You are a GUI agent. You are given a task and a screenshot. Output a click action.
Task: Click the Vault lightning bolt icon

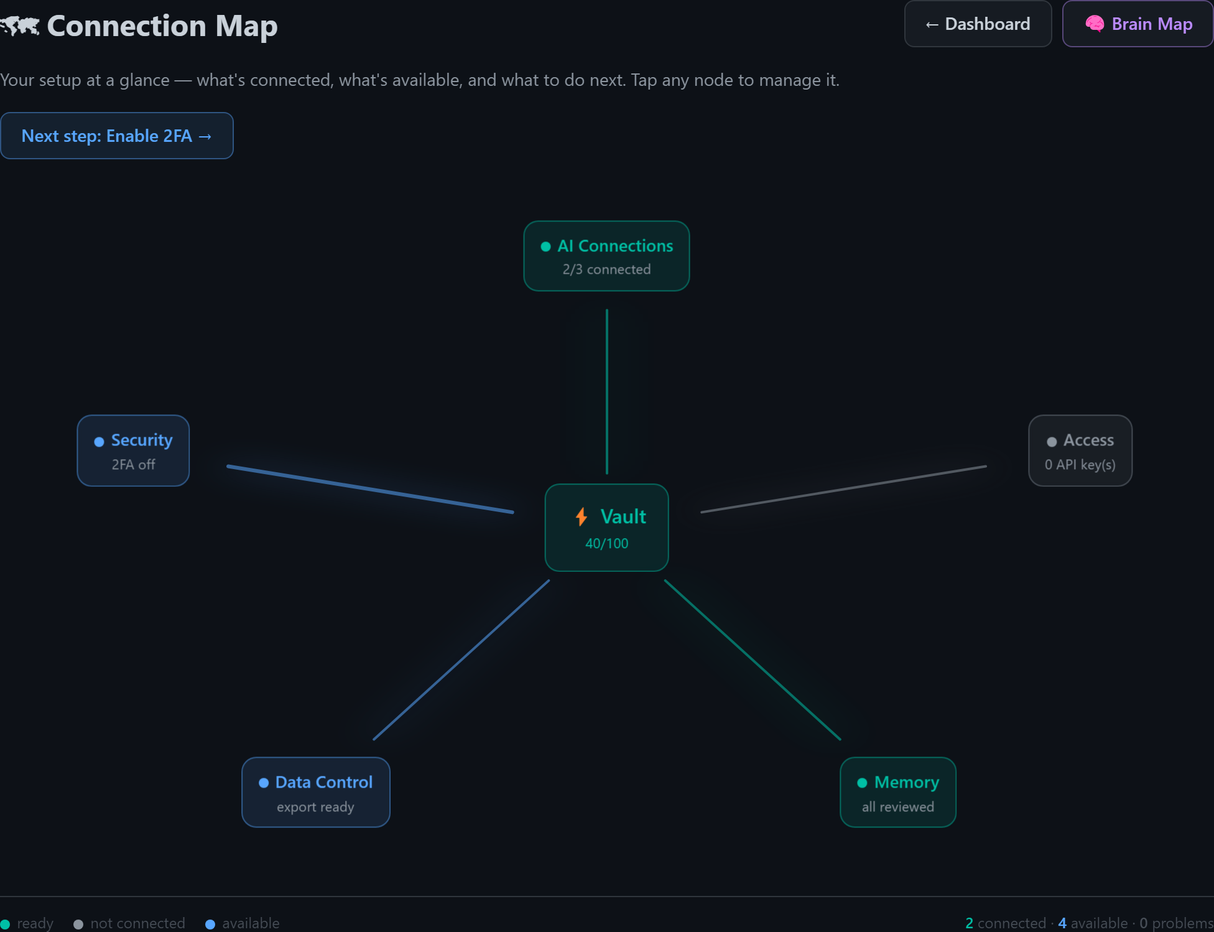click(x=581, y=517)
